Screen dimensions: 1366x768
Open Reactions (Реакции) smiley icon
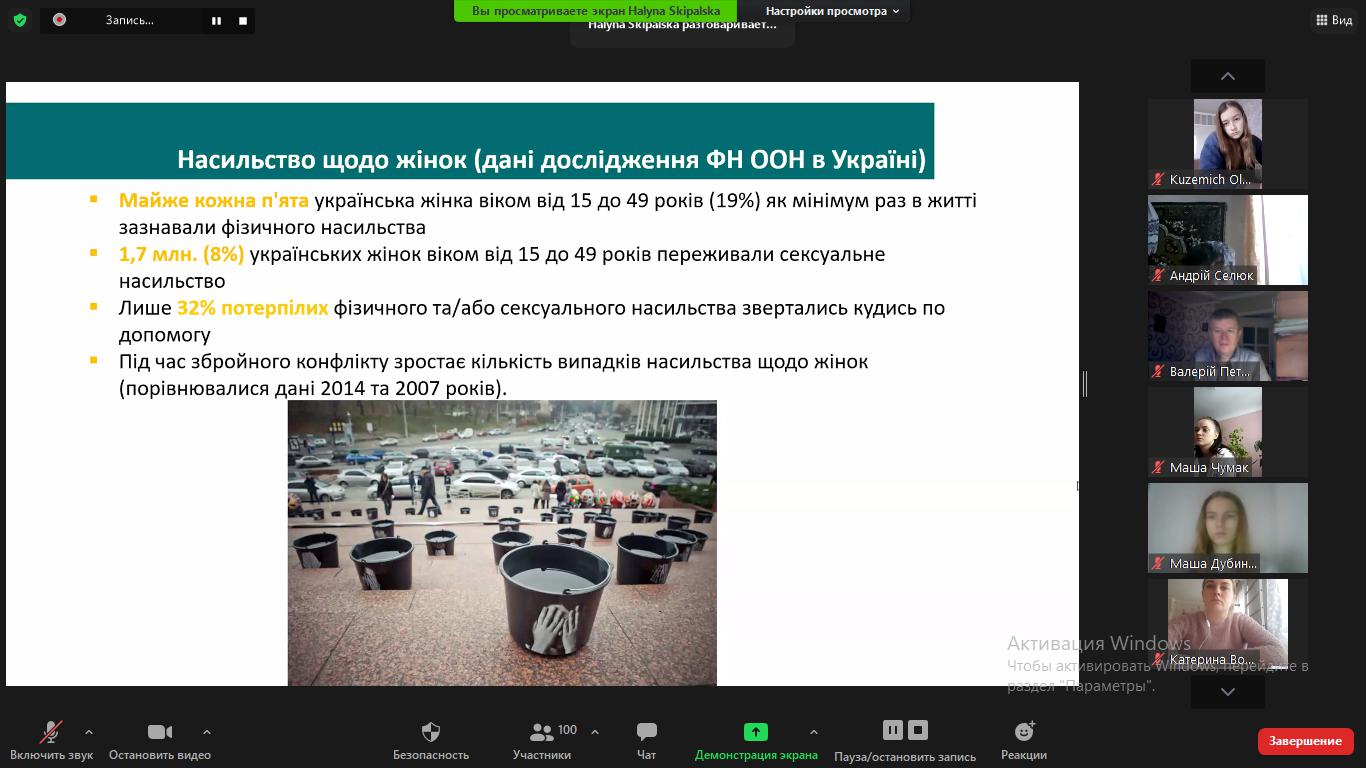click(x=1024, y=732)
